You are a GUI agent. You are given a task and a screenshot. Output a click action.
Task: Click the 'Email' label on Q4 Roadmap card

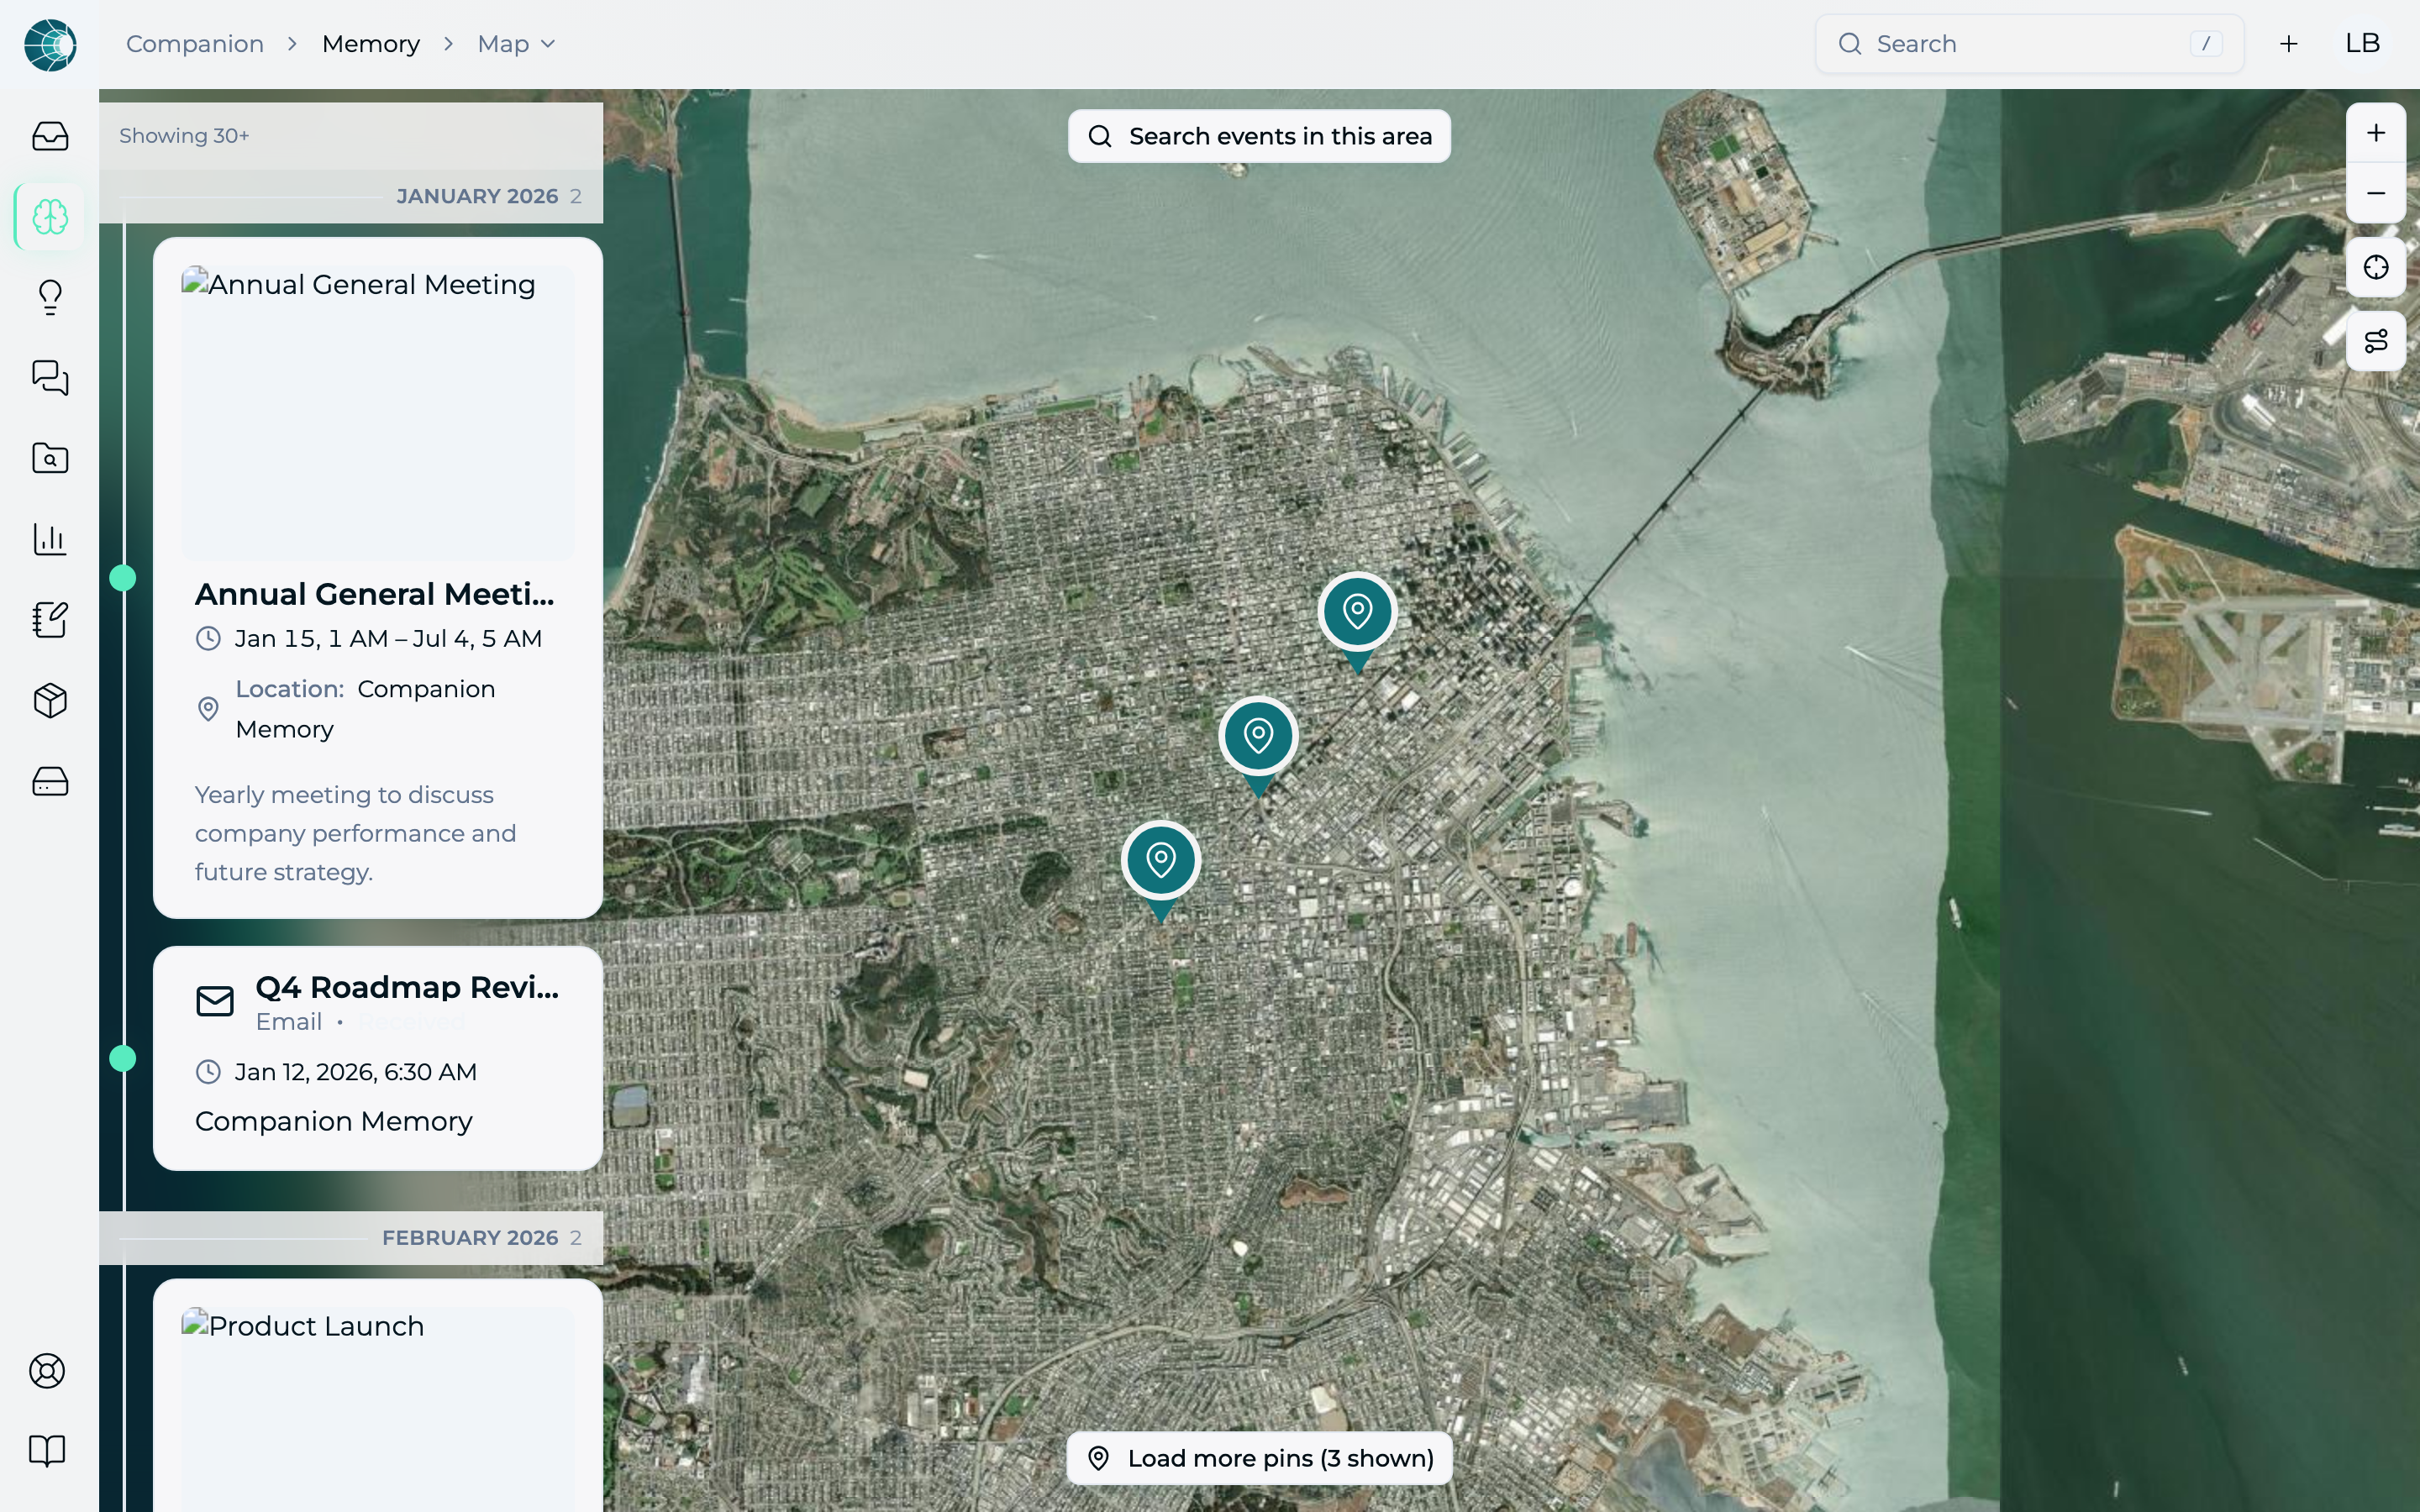coord(289,1022)
